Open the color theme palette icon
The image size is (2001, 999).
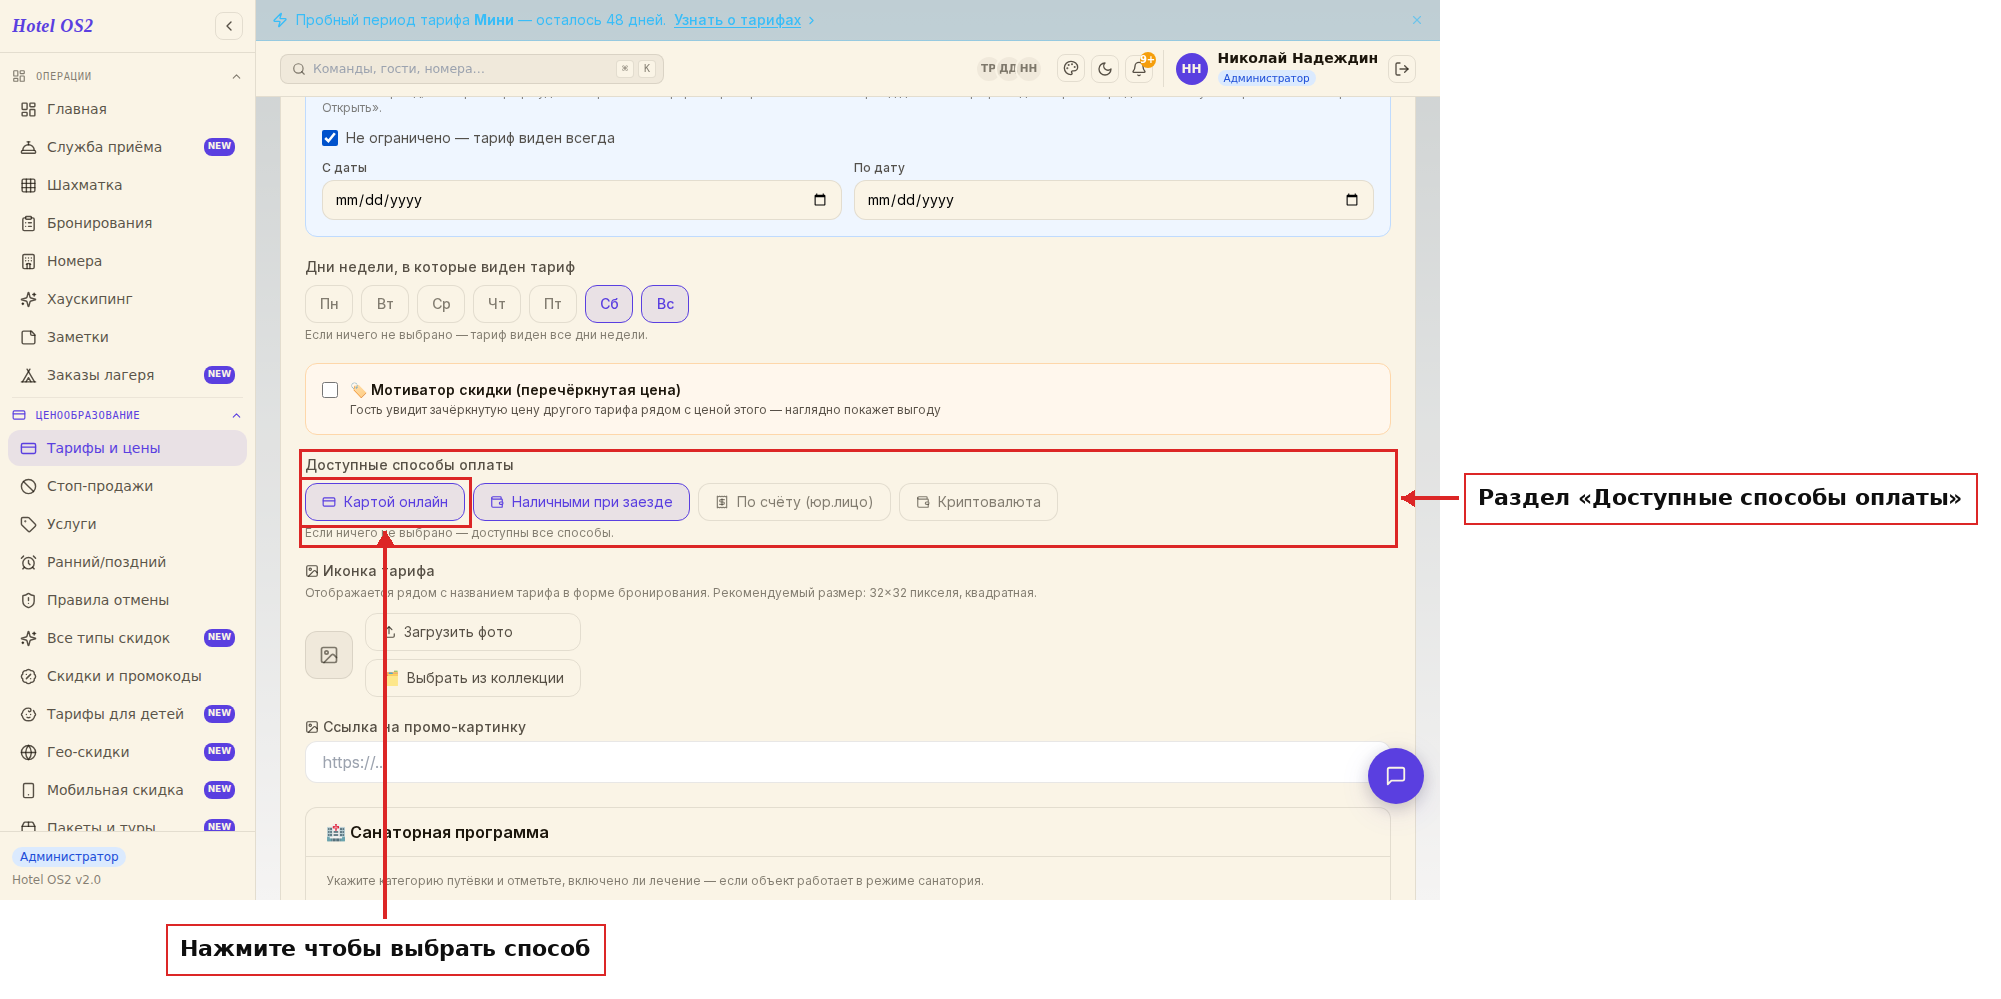[1071, 69]
